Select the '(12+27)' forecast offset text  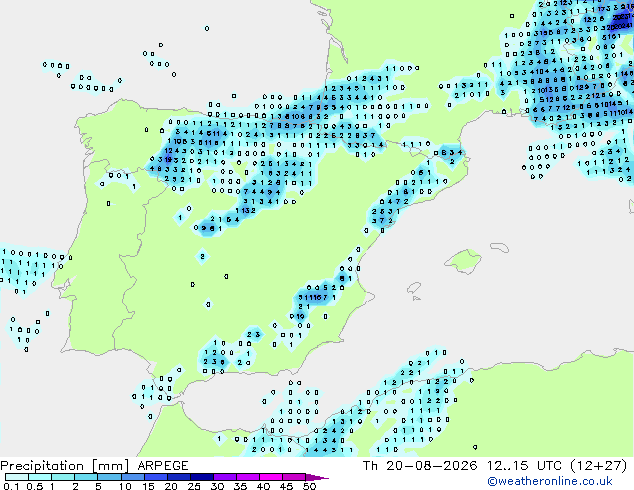[x=599, y=466]
